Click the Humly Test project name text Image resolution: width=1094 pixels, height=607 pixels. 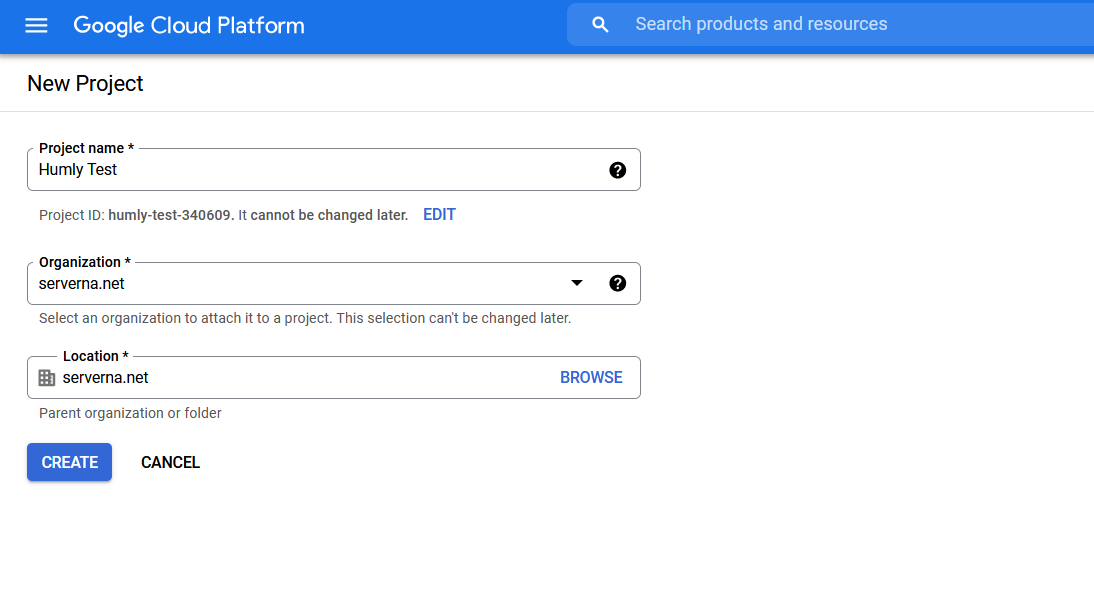click(78, 169)
